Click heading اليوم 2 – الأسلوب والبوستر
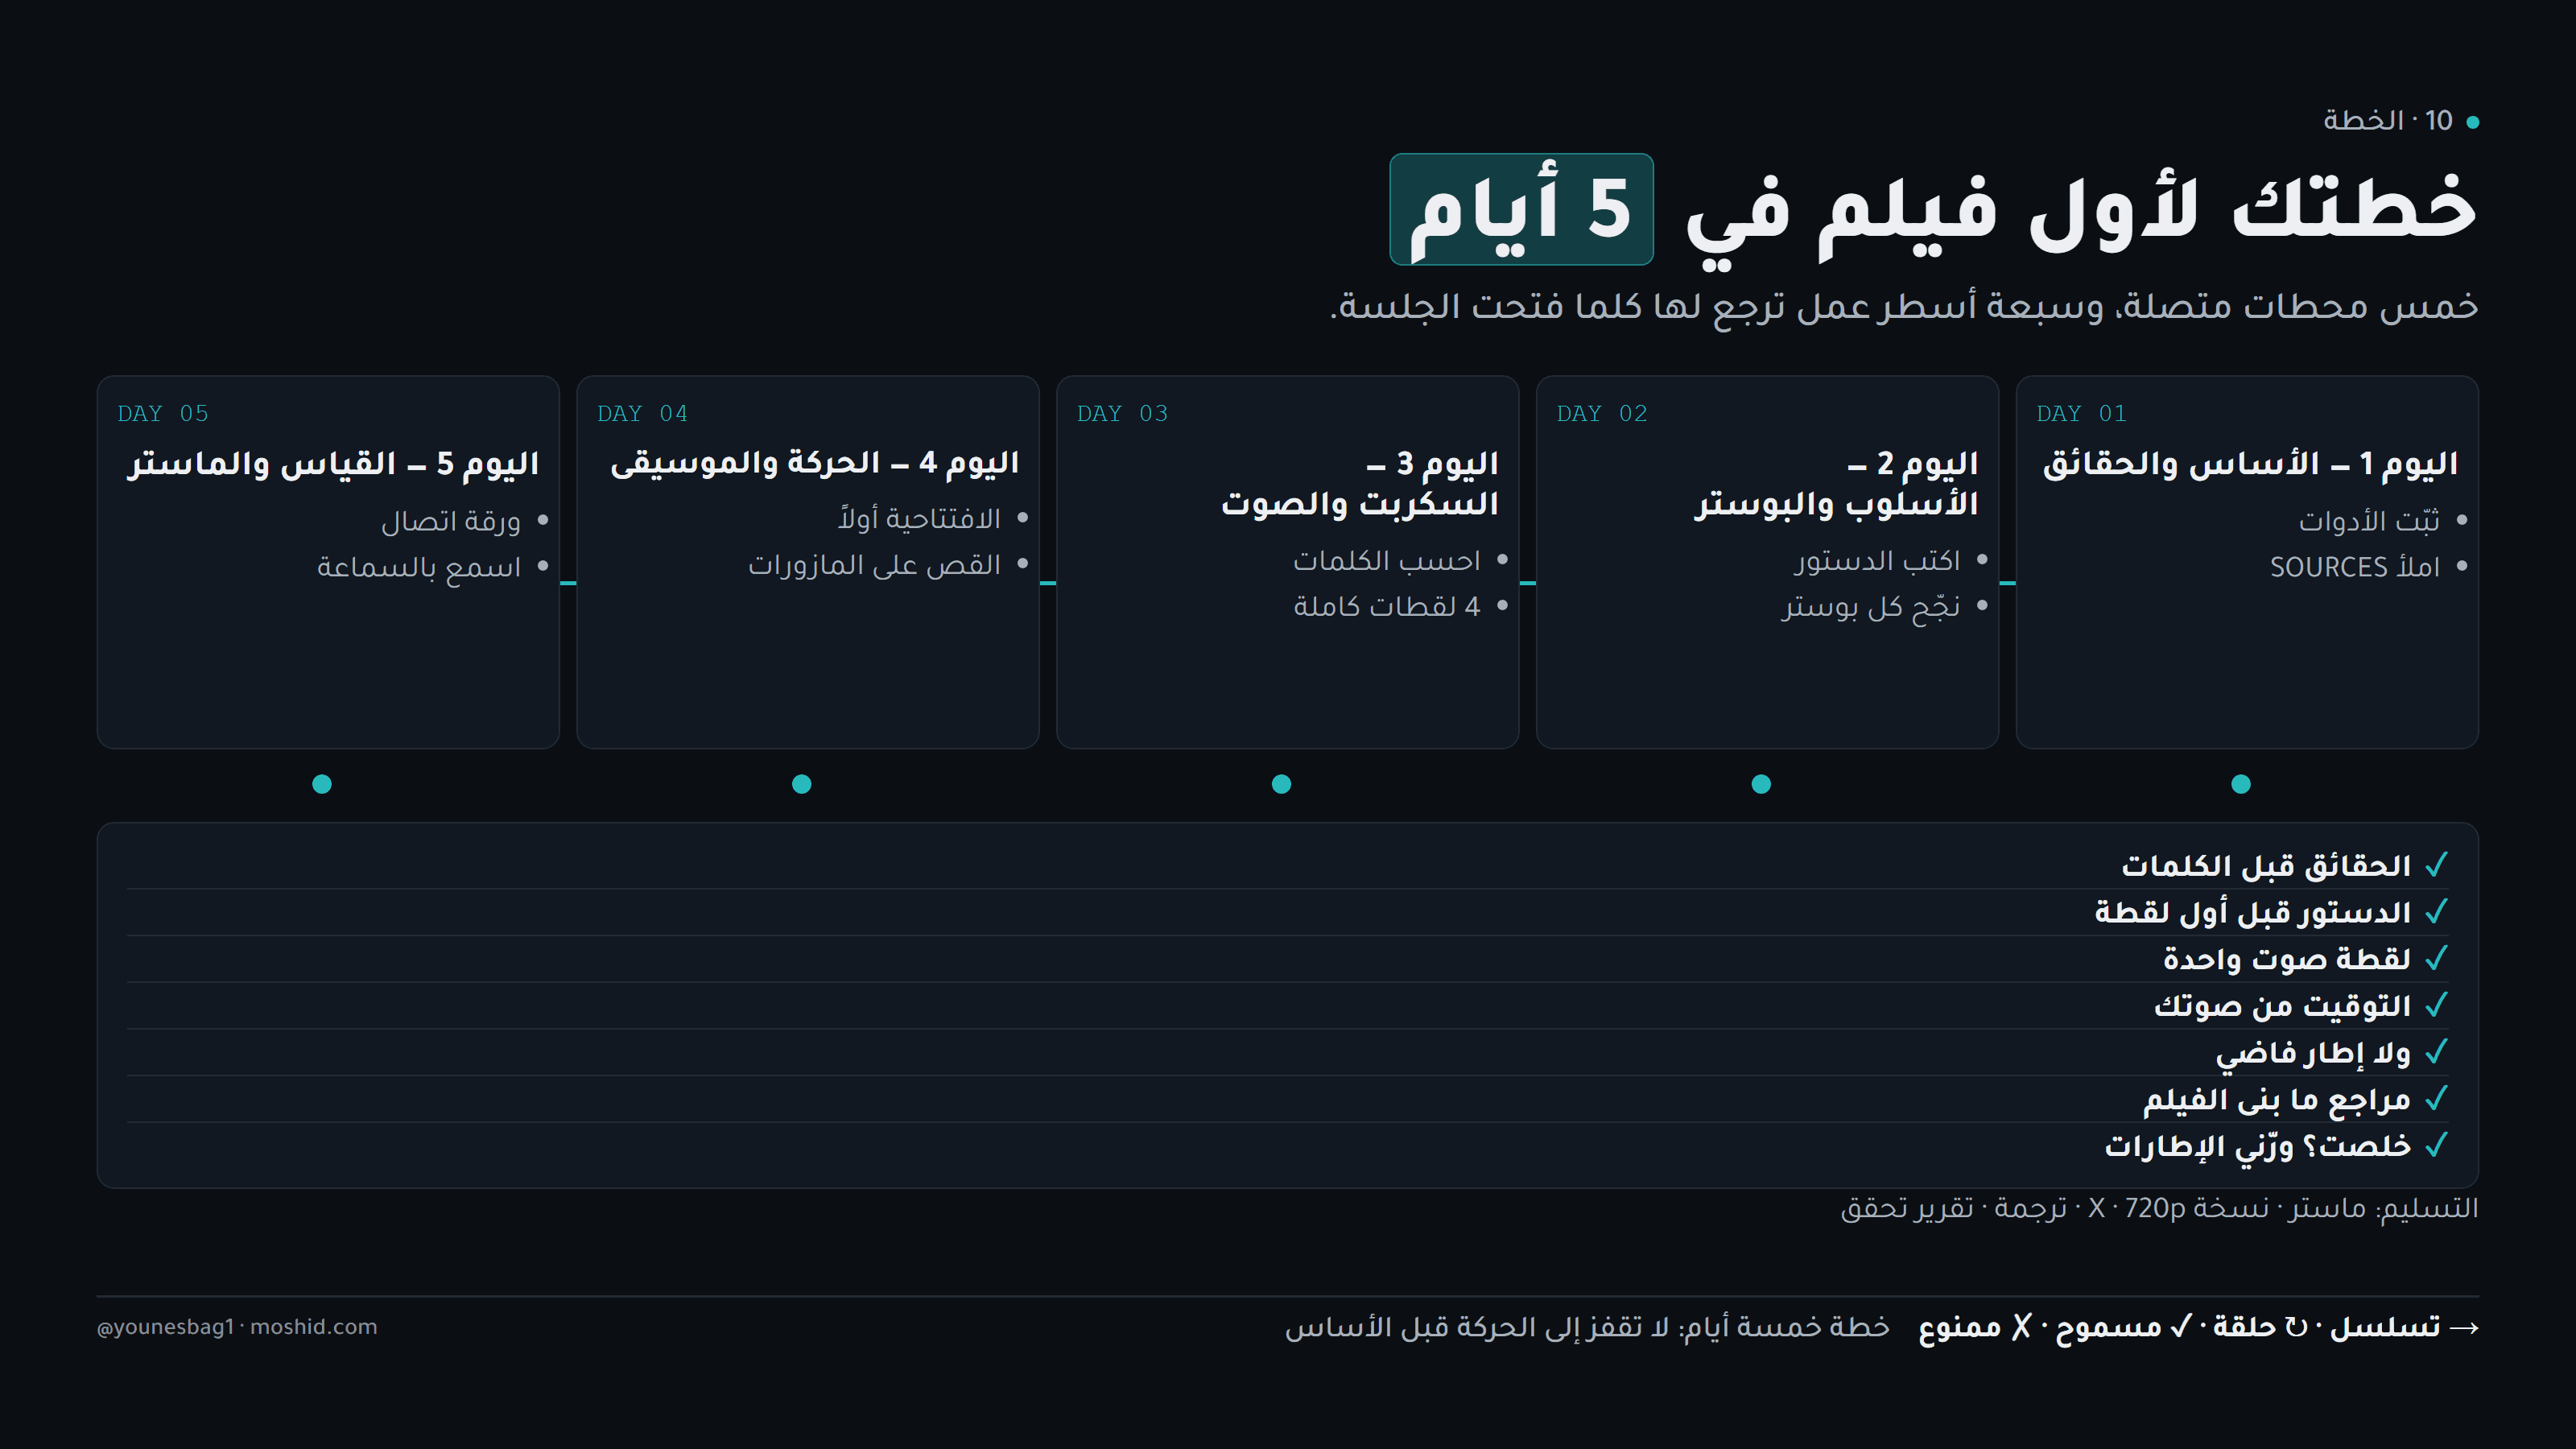 [x=1836, y=484]
